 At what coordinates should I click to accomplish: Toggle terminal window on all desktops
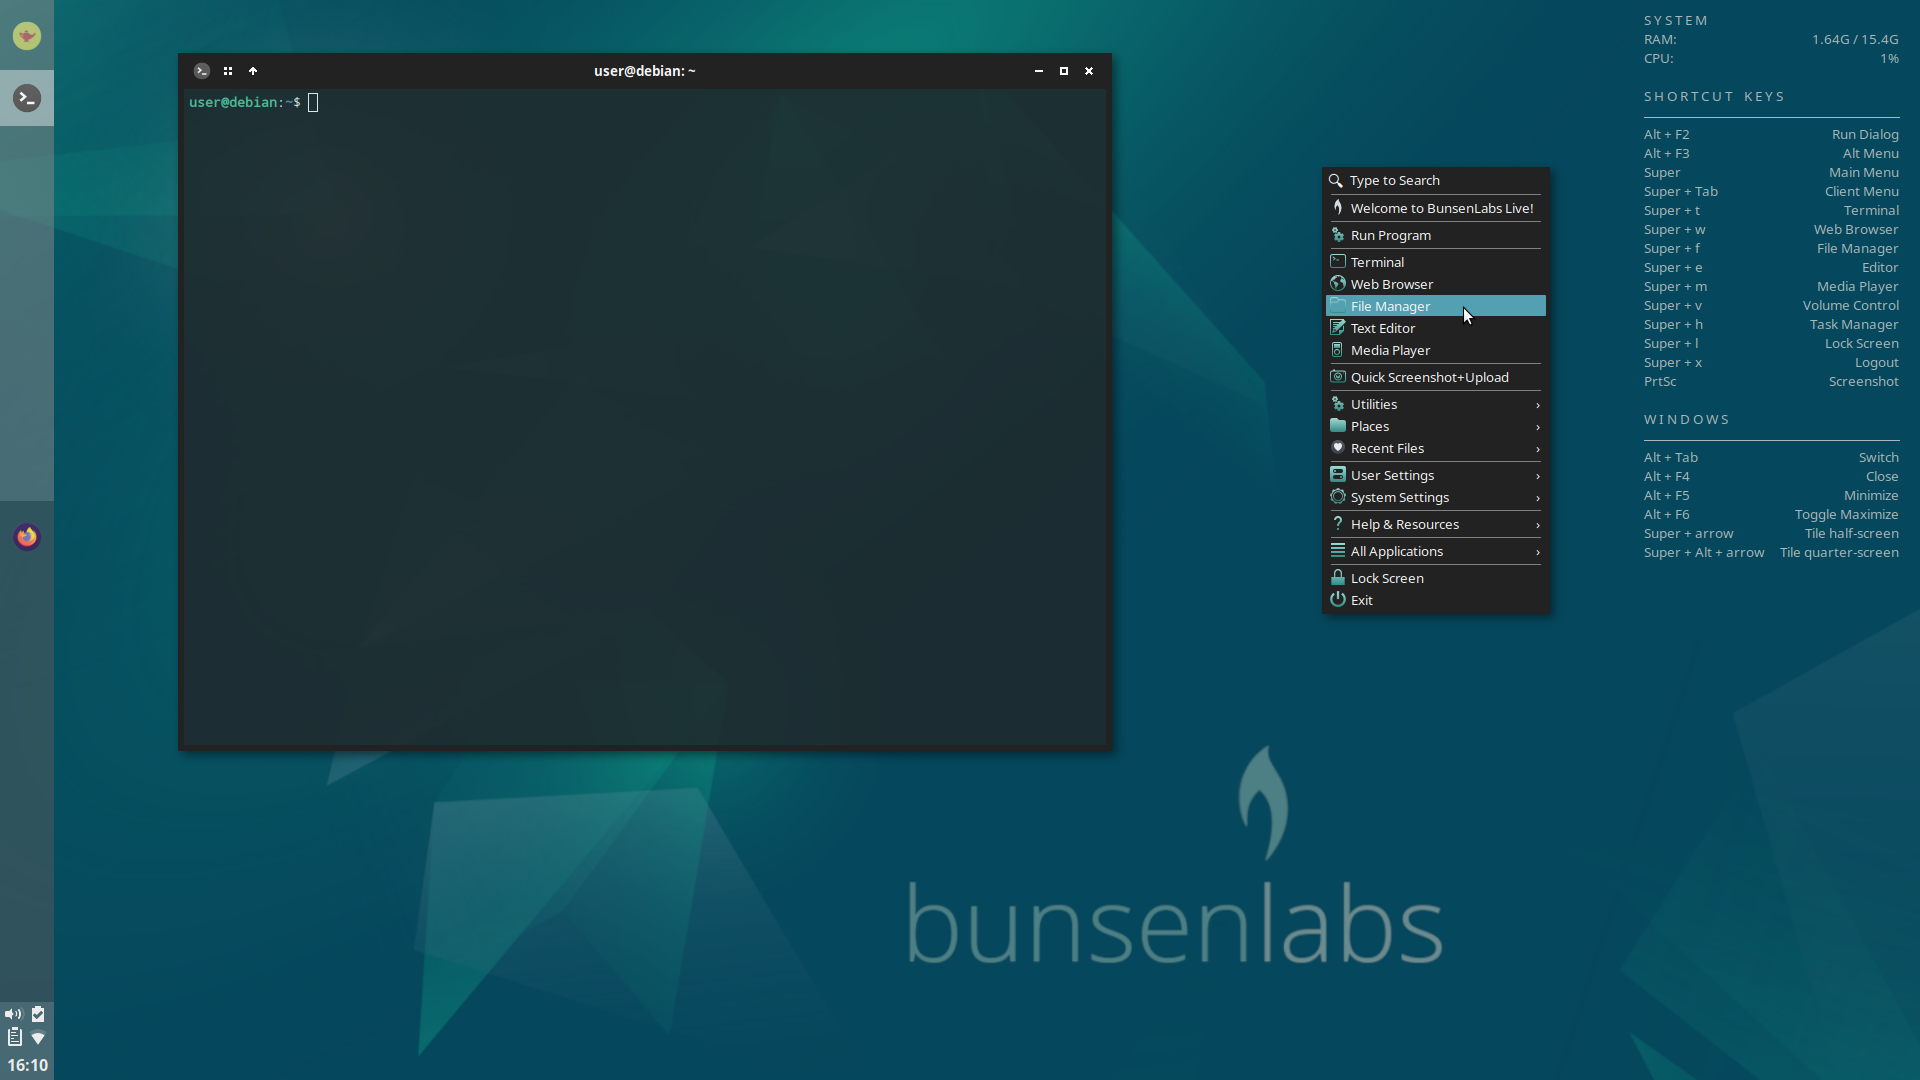pos(228,71)
